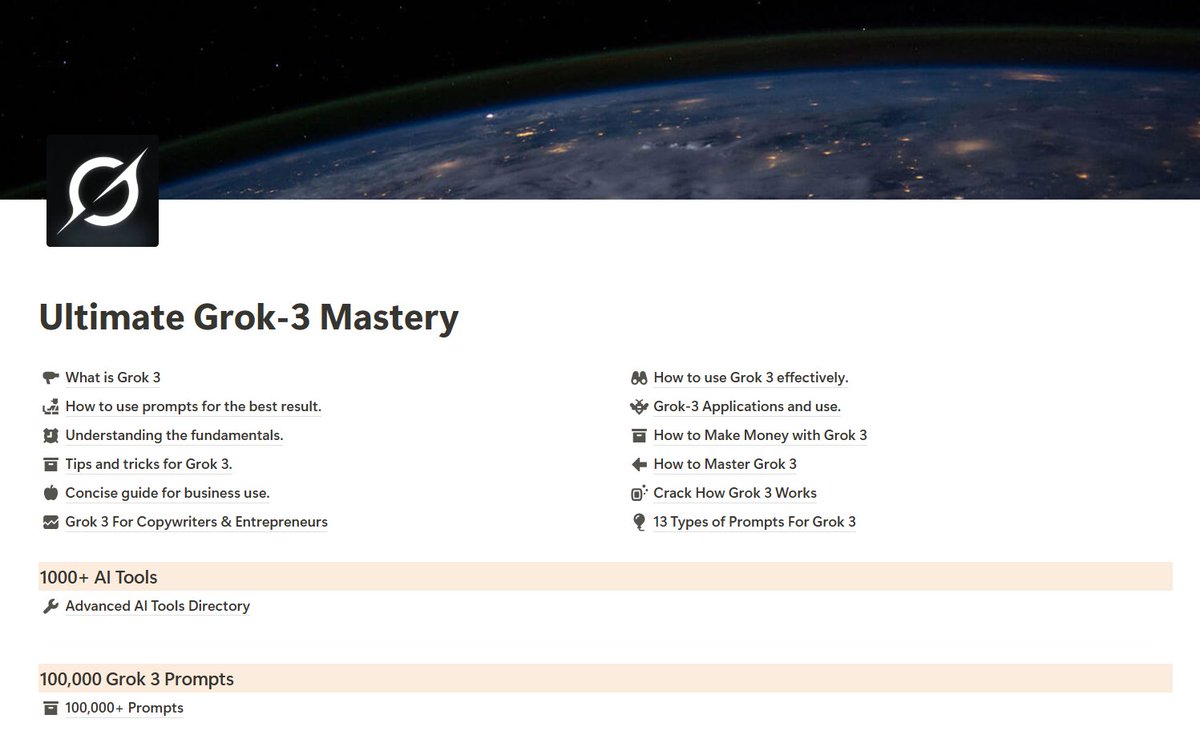
Task: Click the 'Ultimate Grok-3 Mastery' page title
Action: click(x=249, y=317)
